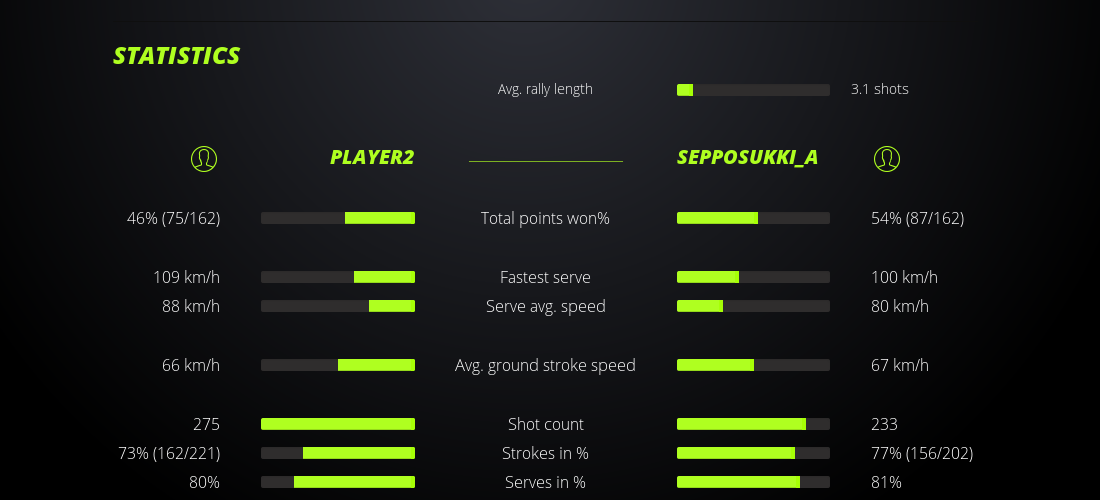The height and width of the screenshot is (500, 1100).
Task: Click the STATISTICS section title
Action: [x=177, y=56]
